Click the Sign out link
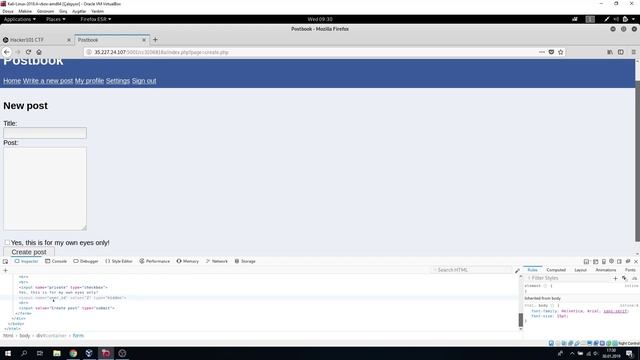 coord(144,81)
